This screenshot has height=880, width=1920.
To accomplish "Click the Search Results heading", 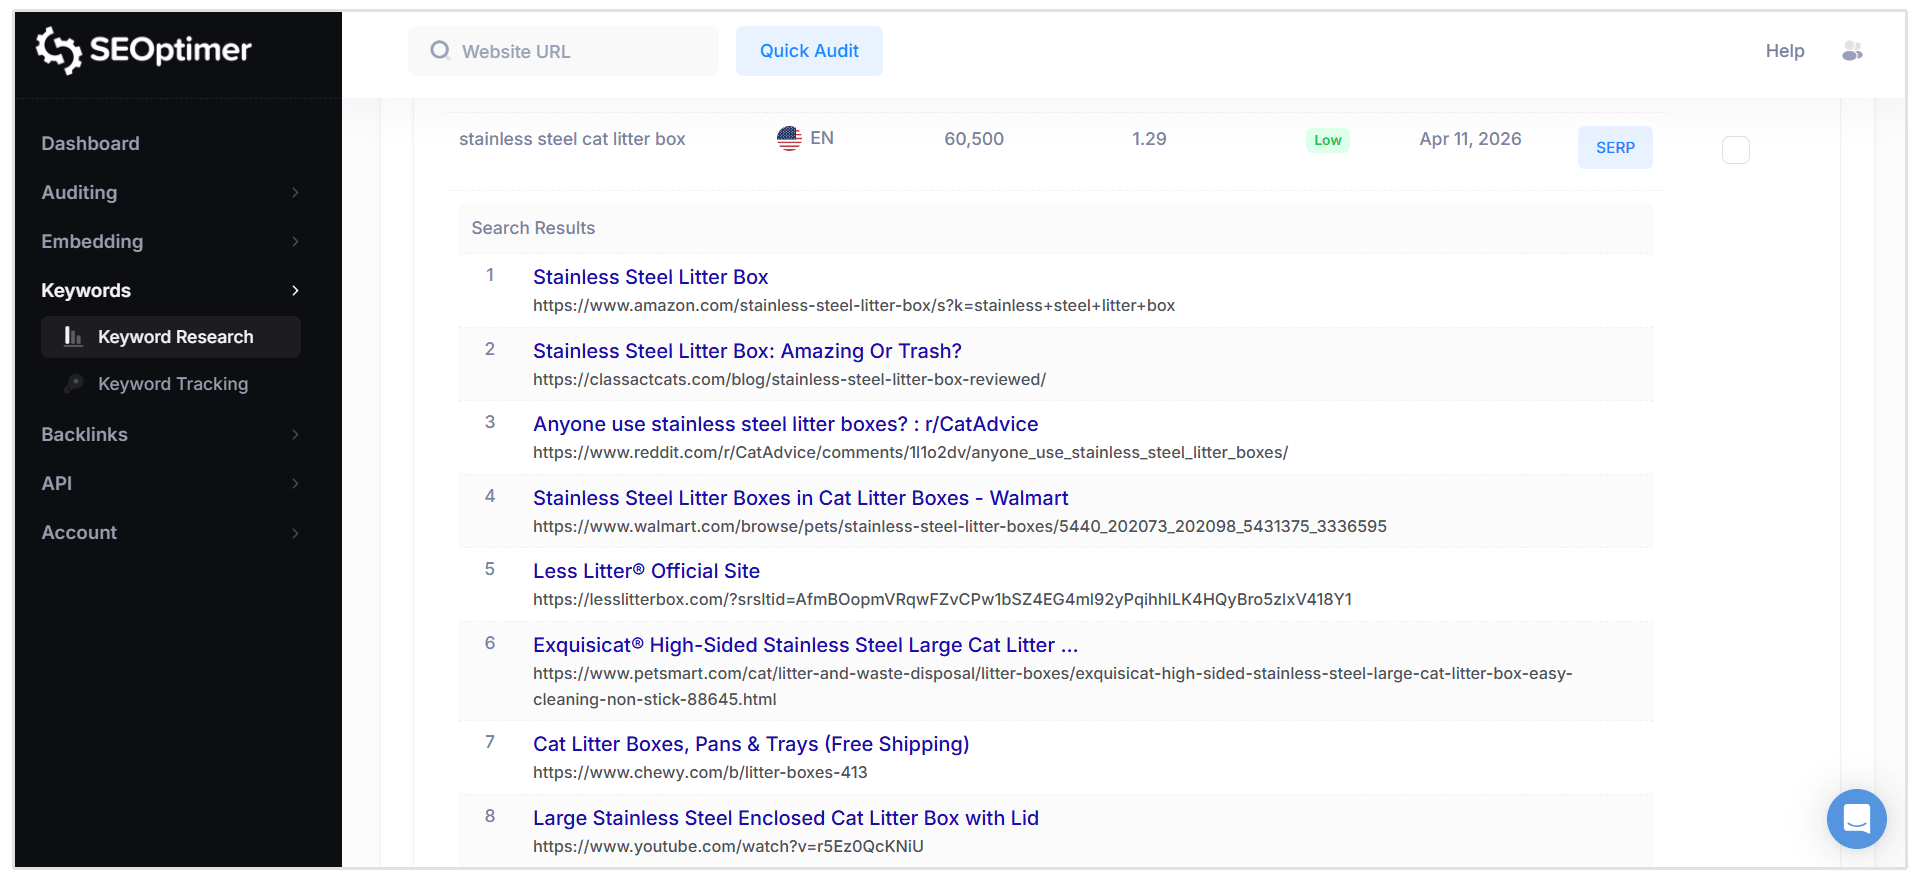I will click(x=533, y=228).
